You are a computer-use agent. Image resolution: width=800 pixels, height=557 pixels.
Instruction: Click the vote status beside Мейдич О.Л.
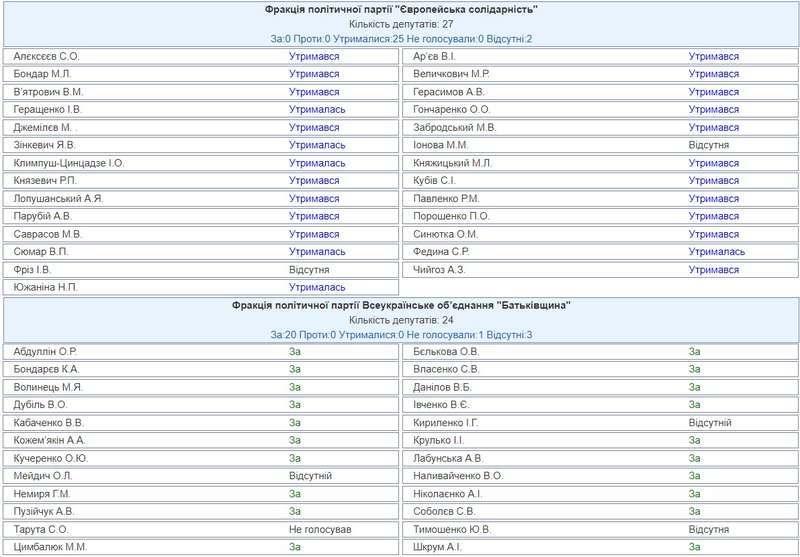(x=310, y=476)
